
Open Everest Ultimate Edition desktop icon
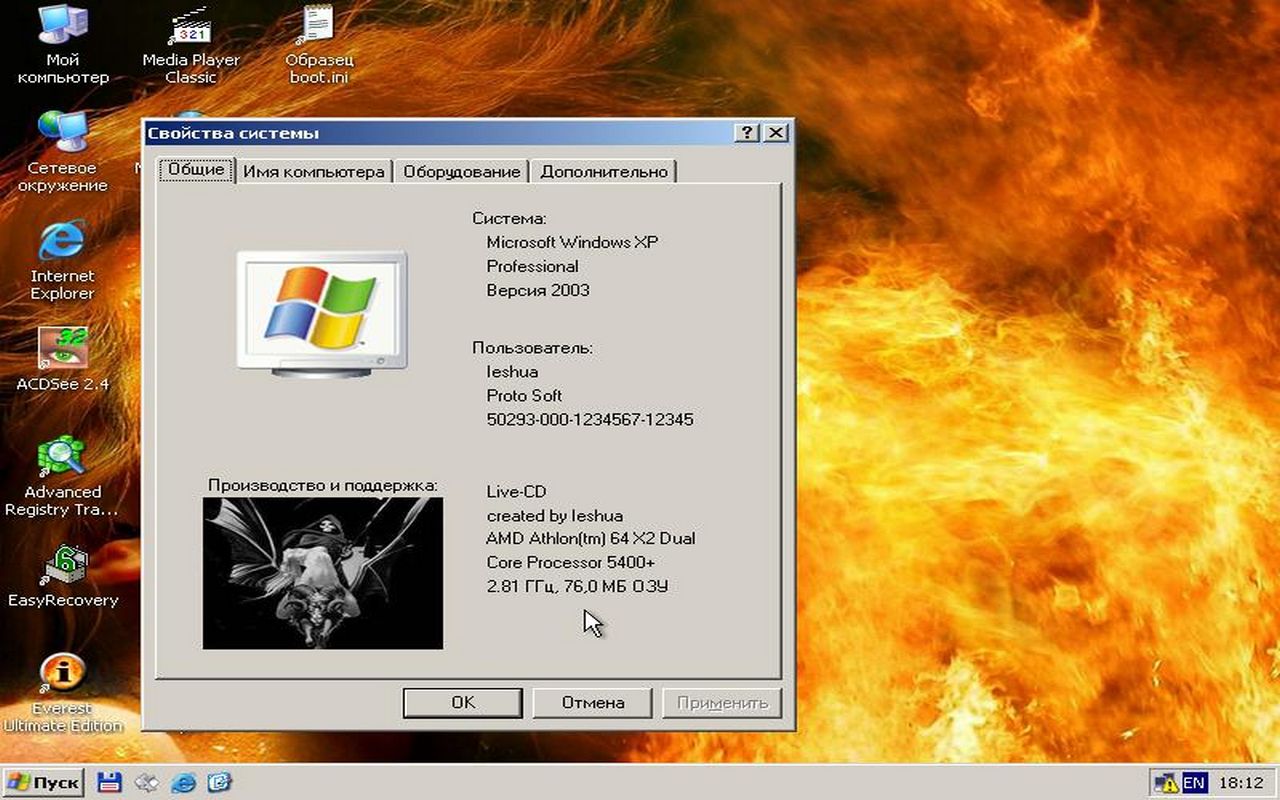[62, 674]
